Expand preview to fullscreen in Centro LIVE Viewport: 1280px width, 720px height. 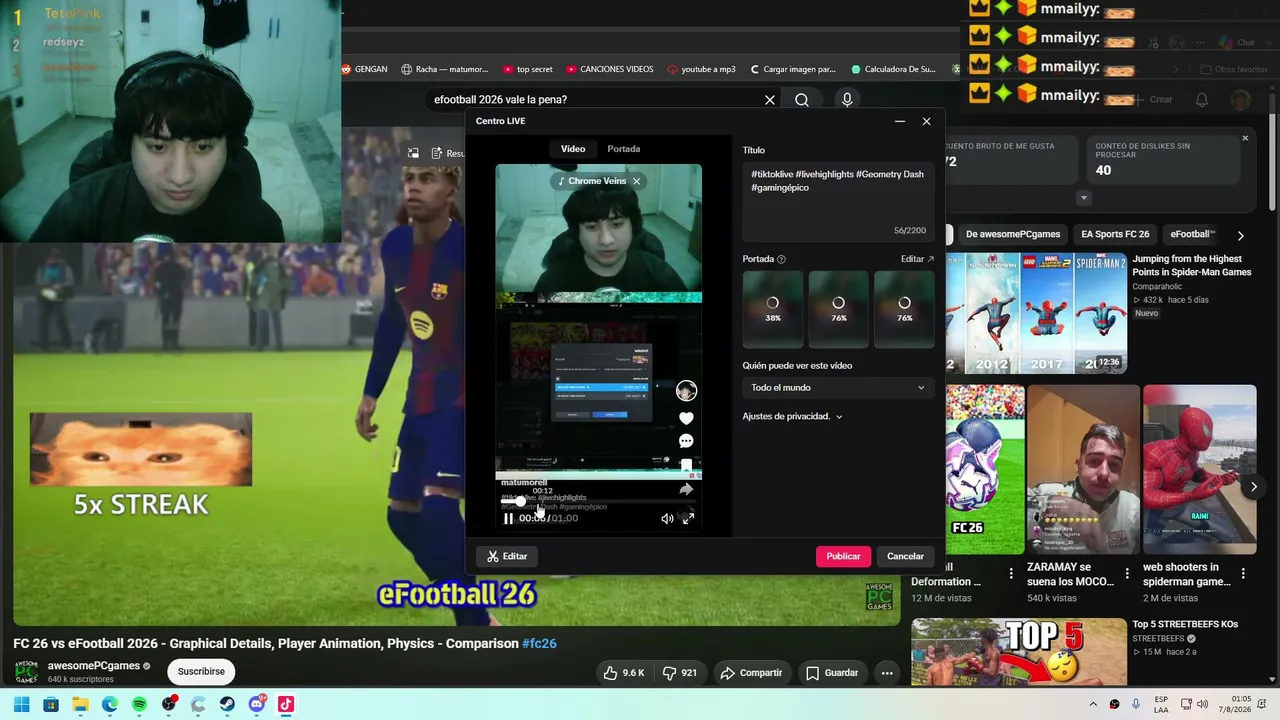tap(688, 518)
